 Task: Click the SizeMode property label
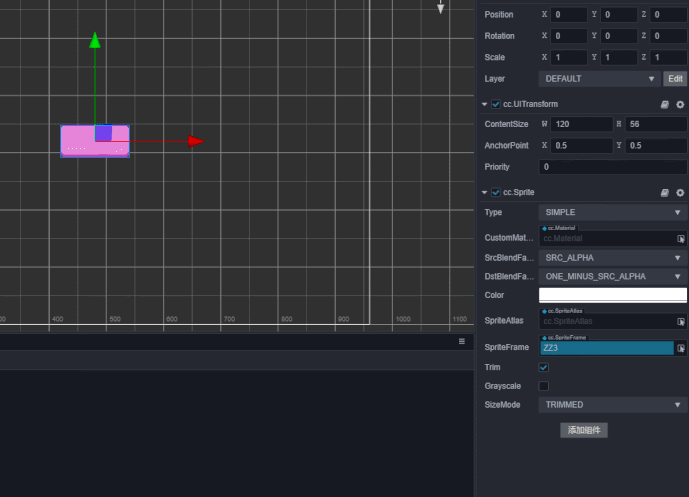click(x=502, y=405)
